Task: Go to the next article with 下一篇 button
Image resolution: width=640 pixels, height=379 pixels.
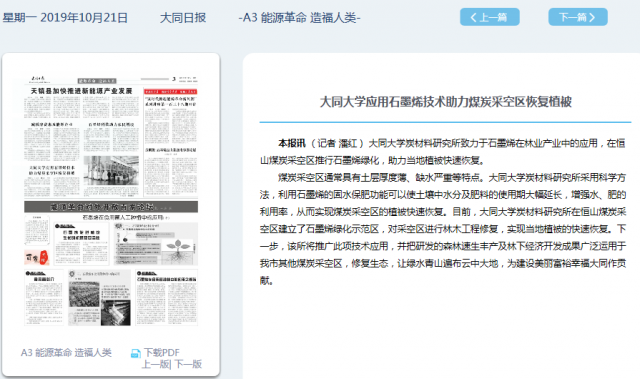Action: pos(578,17)
